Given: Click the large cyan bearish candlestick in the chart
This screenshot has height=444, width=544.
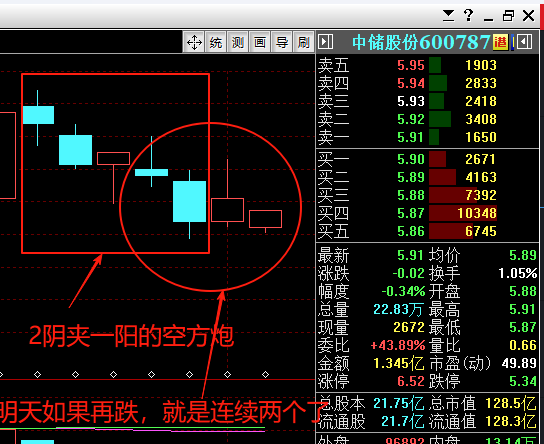Looking at the screenshot, I should [189, 201].
